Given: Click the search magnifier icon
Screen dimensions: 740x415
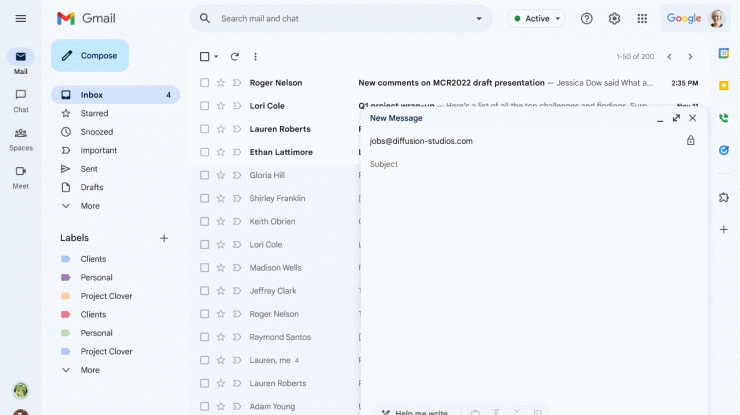Looking at the screenshot, I should click(x=204, y=18).
